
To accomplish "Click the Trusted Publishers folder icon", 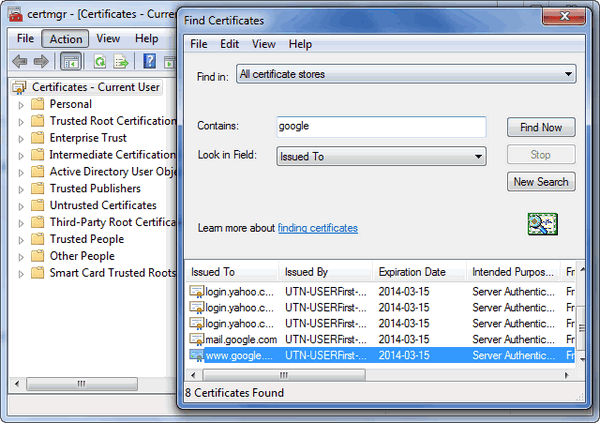I will [x=38, y=188].
